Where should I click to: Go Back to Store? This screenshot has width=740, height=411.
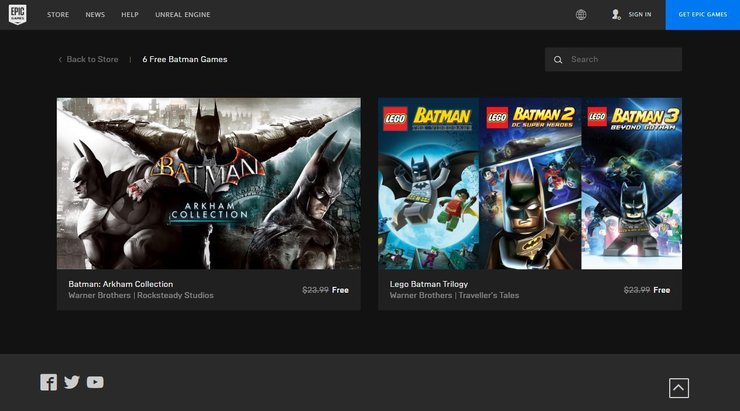point(92,59)
